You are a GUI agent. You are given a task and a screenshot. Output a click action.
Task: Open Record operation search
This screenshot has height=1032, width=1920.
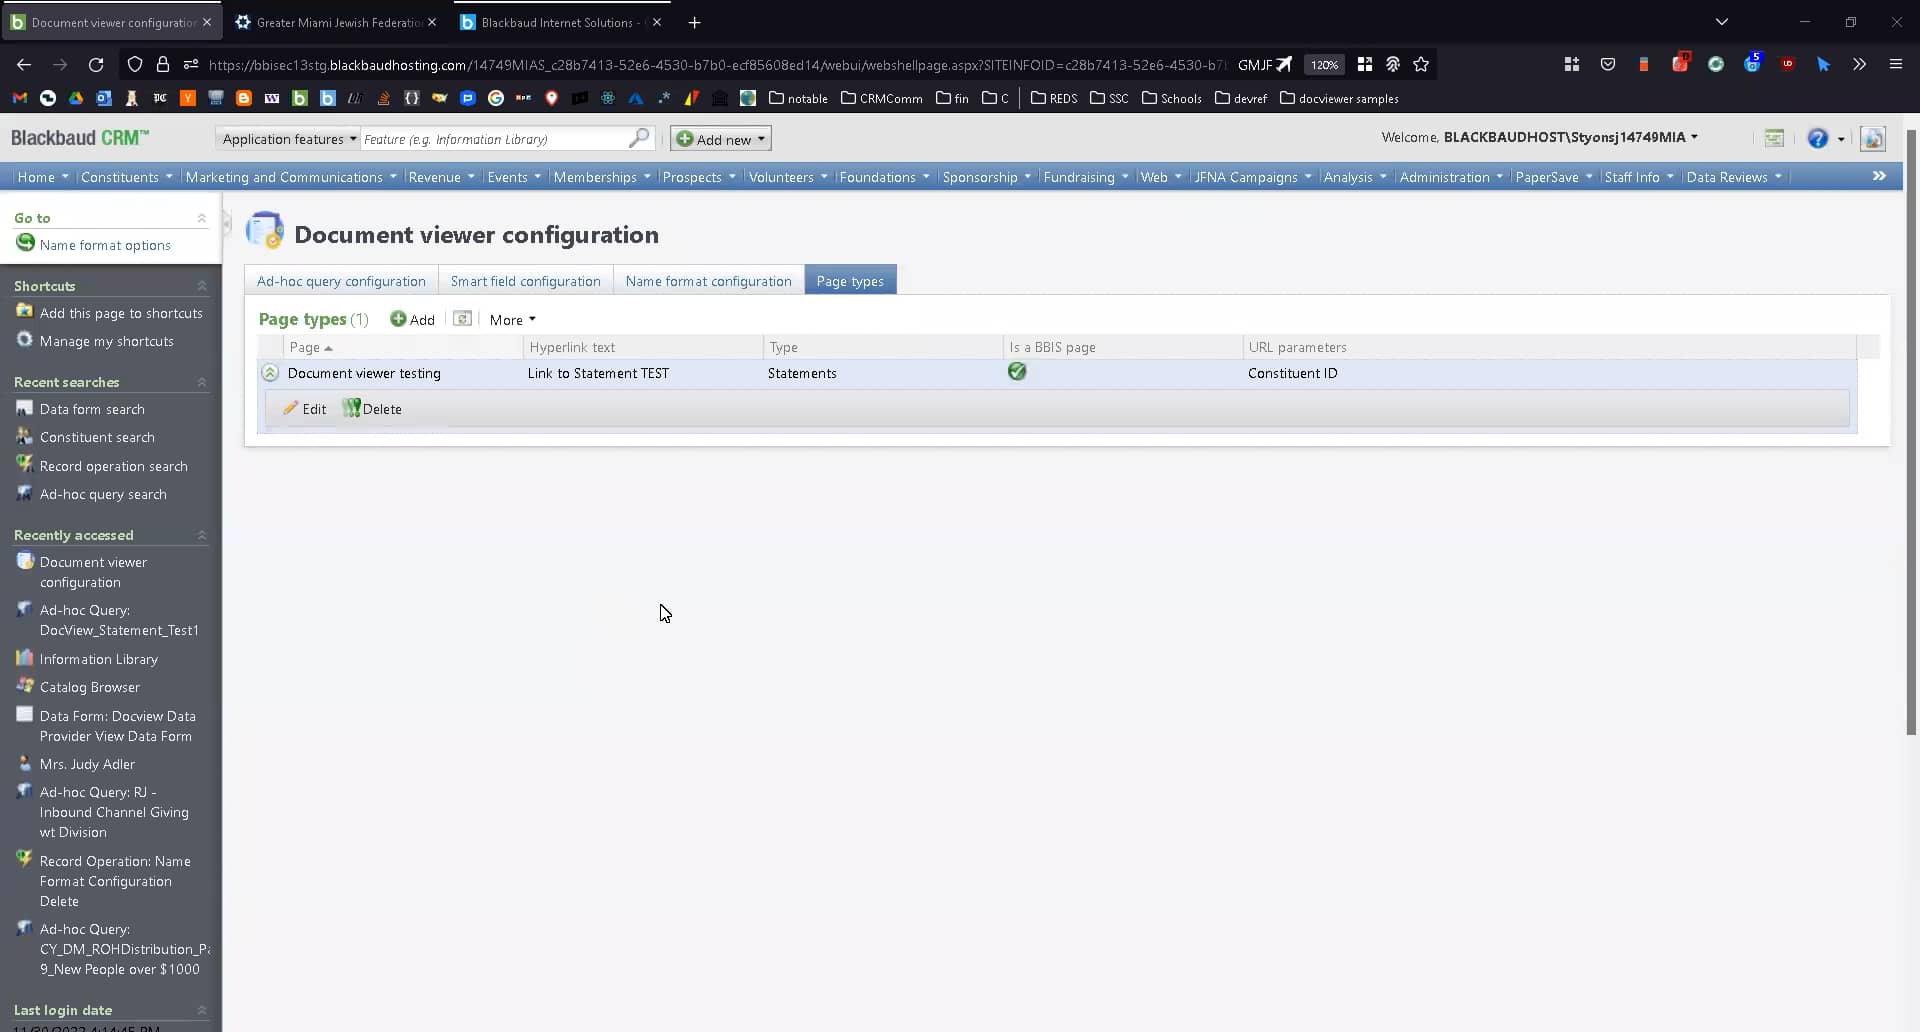[x=113, y=465]
